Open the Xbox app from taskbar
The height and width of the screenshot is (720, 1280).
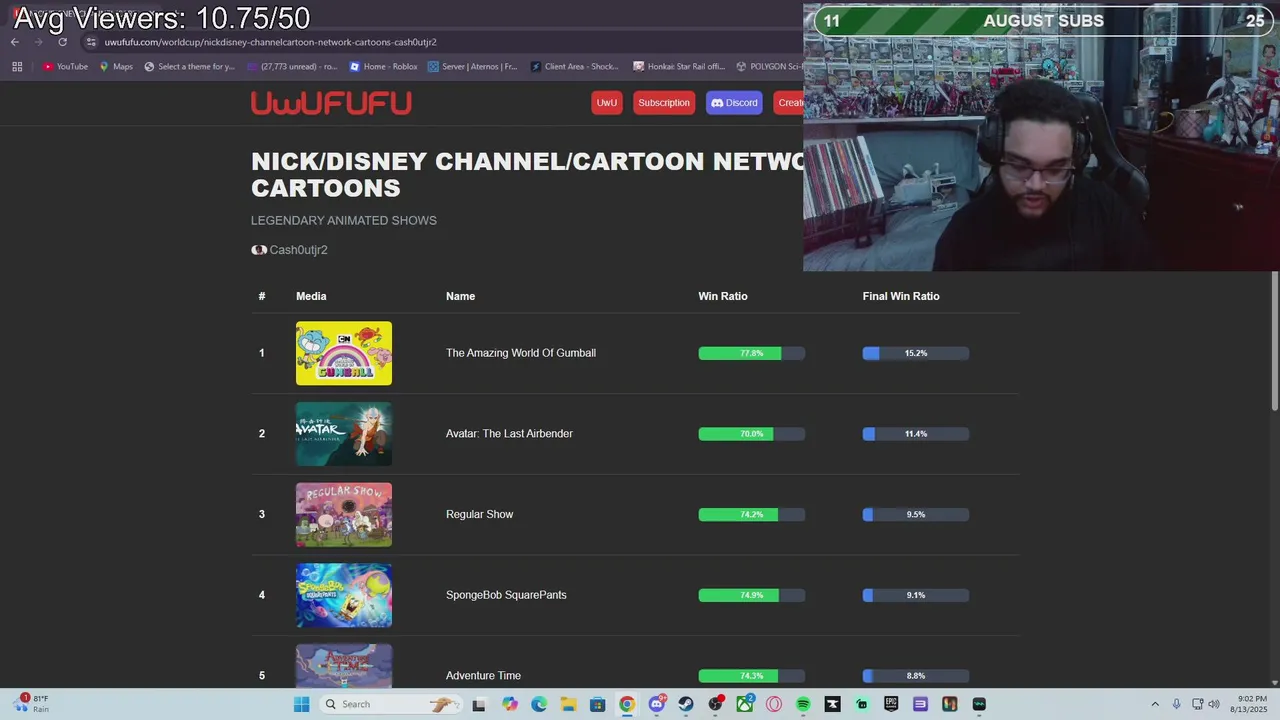pyautogui.click(x=745, y=704)
